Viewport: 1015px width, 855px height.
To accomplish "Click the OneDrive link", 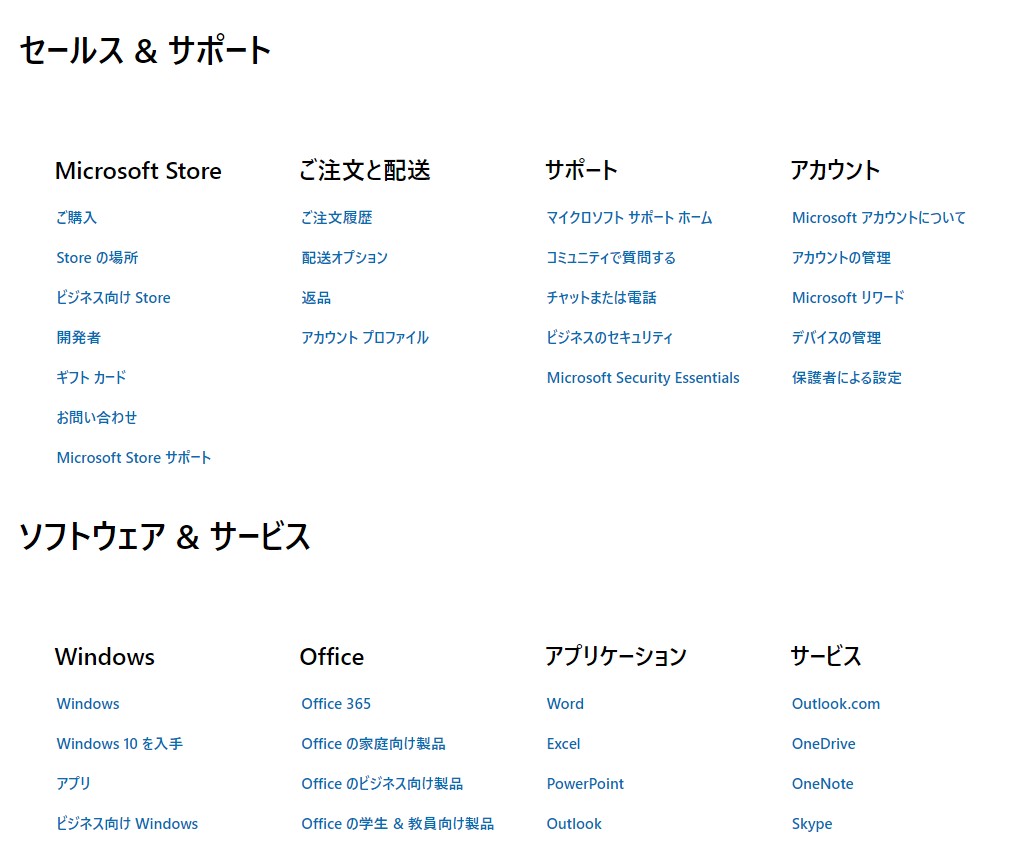I will coord(823,744).
